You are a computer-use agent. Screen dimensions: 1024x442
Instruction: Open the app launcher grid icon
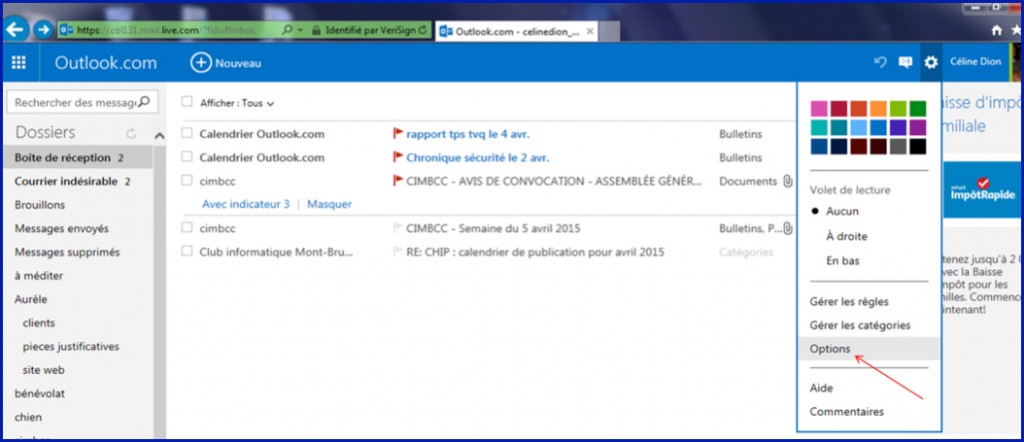[18, 63]
